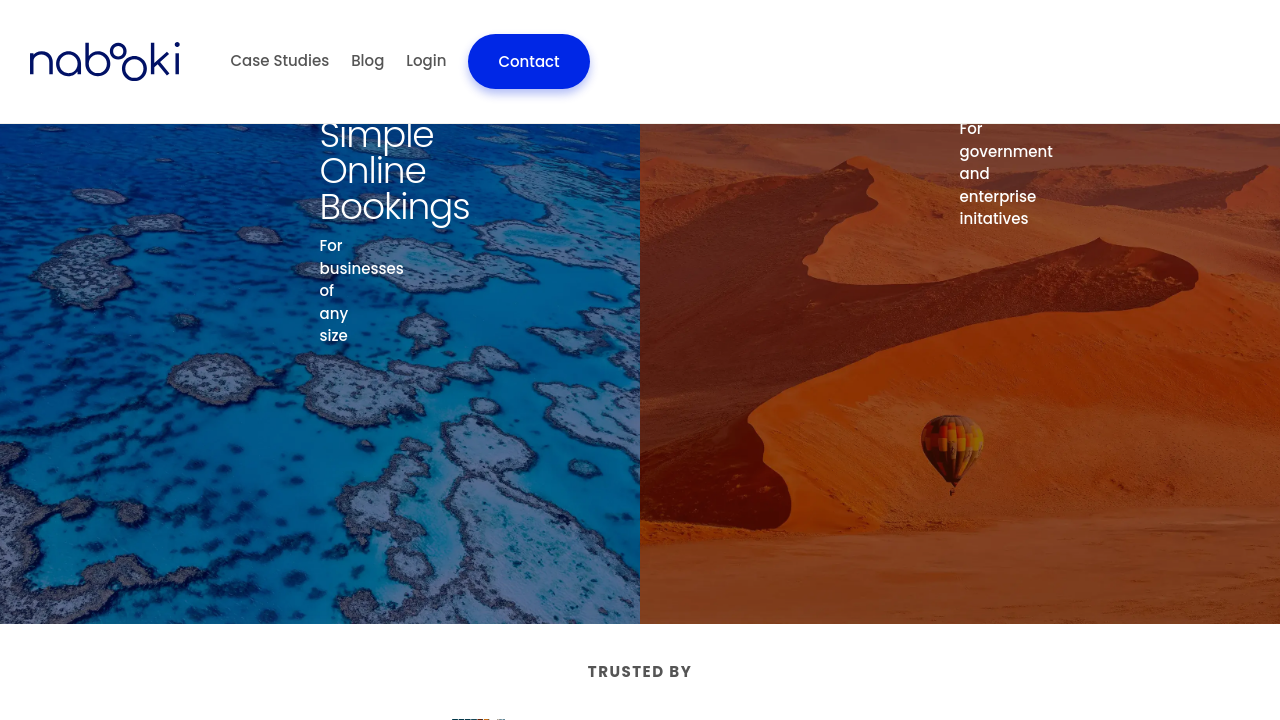Viewport: 1280px width, 720px height.
Task: Click the small circle in nabooki logo
Action: (118, 49)
